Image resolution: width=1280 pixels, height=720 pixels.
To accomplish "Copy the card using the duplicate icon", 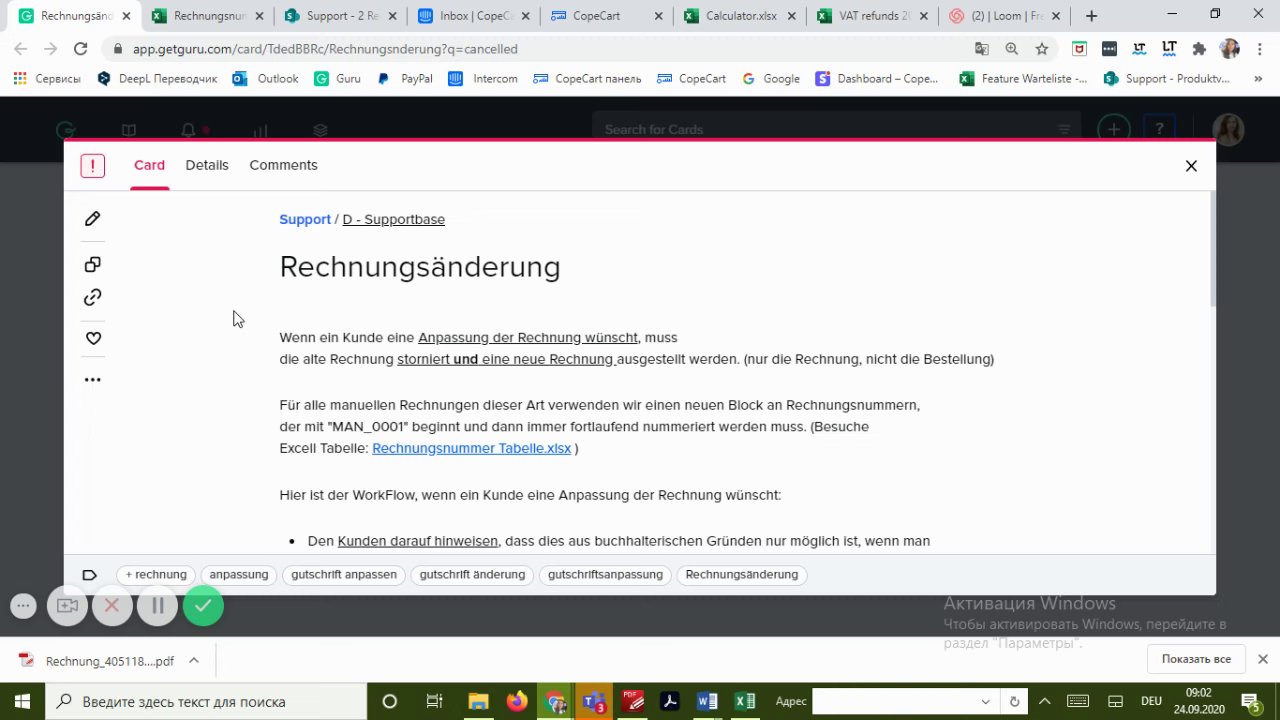I will 93,265.
